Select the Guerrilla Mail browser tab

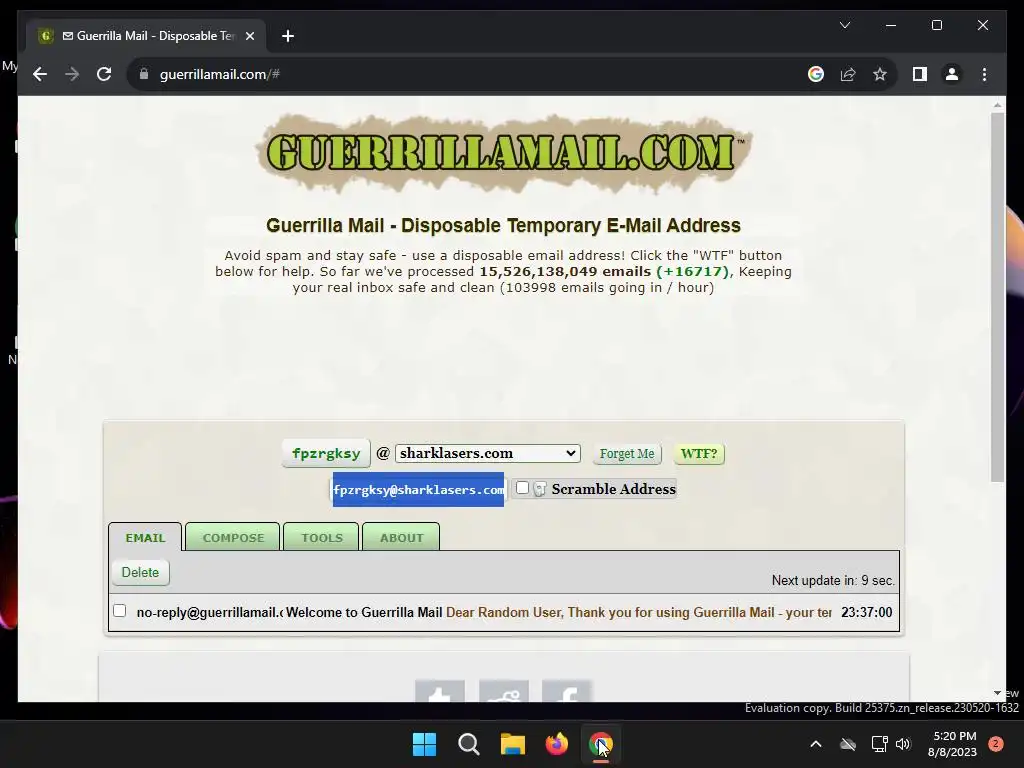(146, 36)
